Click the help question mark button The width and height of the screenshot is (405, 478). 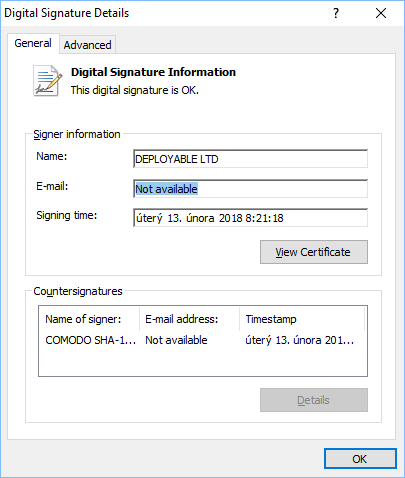click(x=336, y=13)
